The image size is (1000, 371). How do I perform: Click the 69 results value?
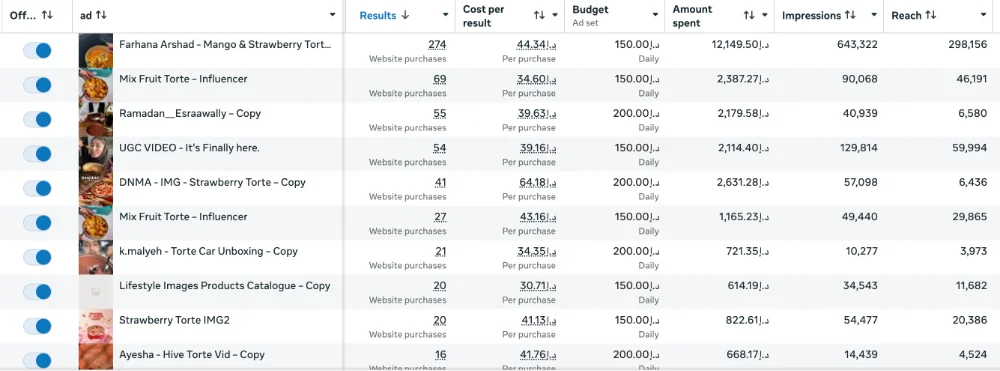pos(440,79)
